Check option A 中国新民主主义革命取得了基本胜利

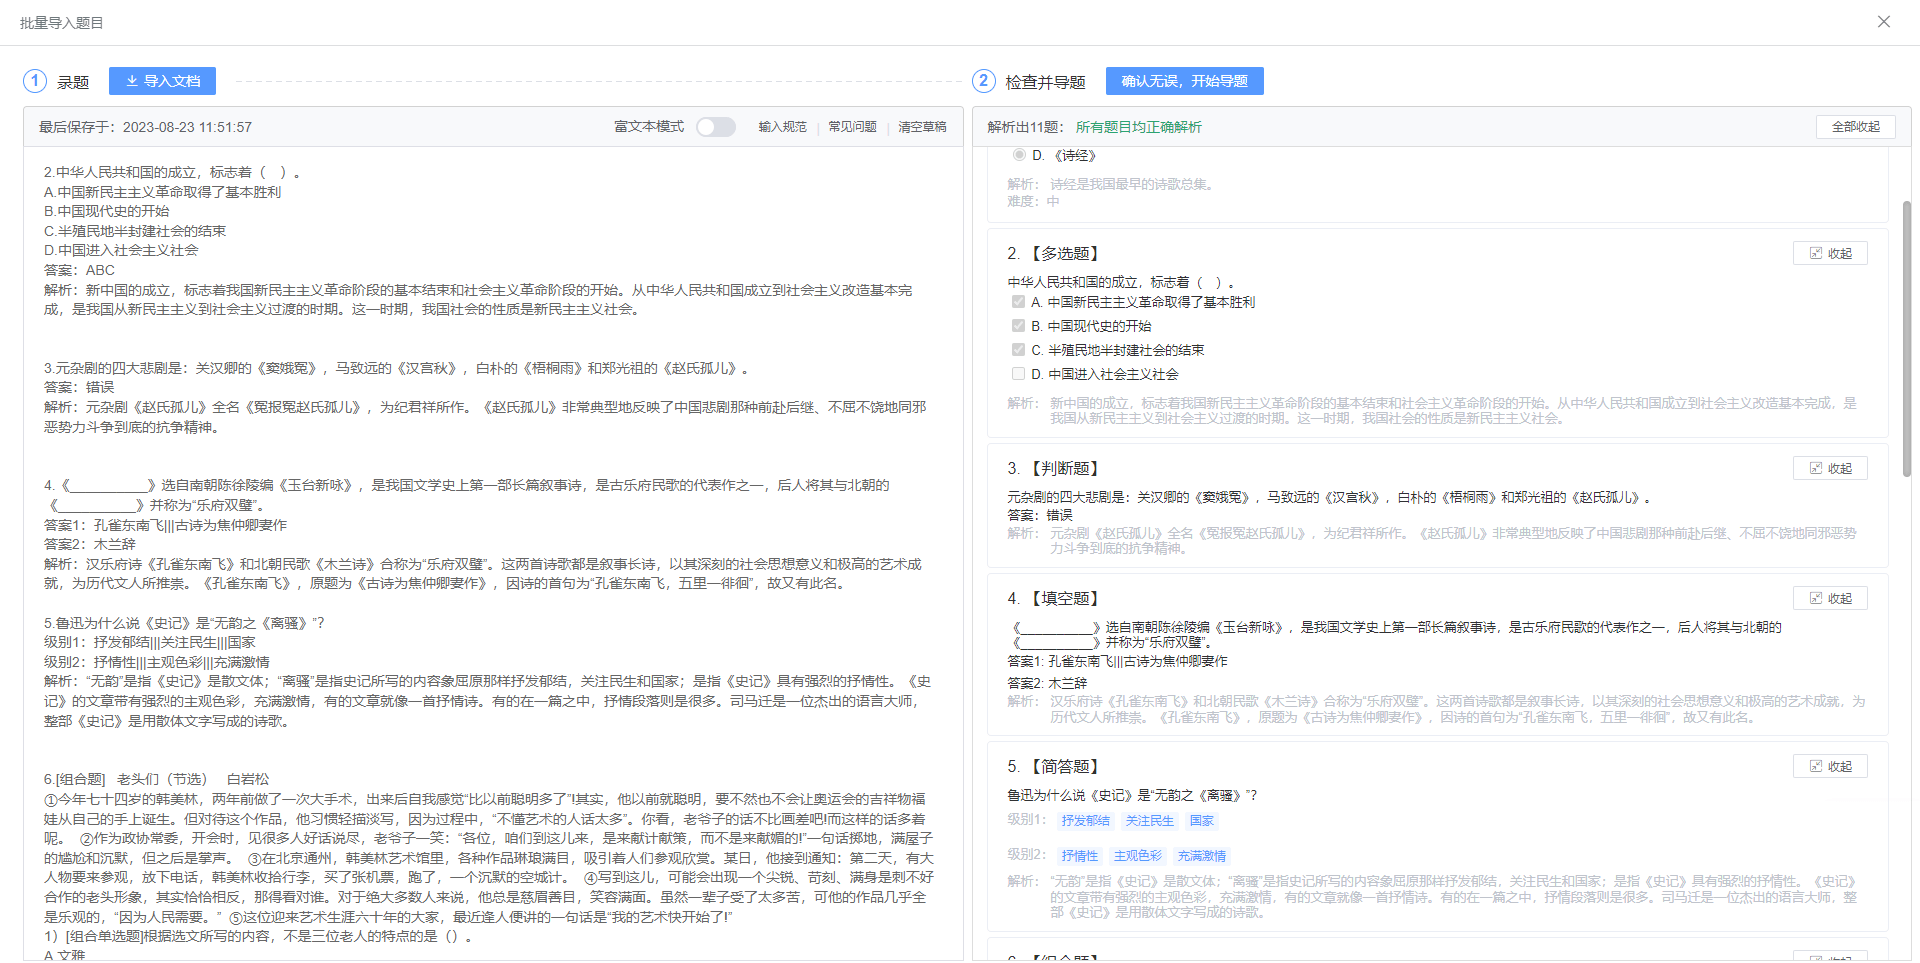click(x=1018, y=302)
